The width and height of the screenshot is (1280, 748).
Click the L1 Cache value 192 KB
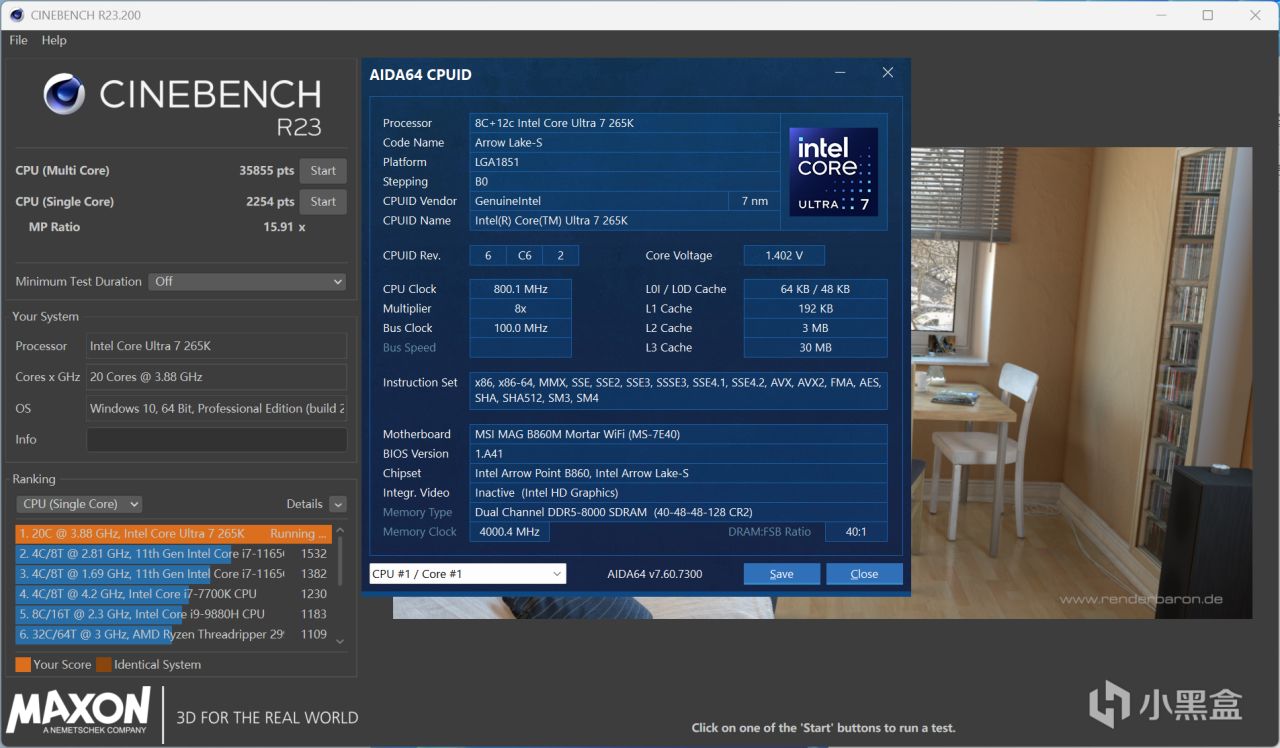click(x=815, y=309)
